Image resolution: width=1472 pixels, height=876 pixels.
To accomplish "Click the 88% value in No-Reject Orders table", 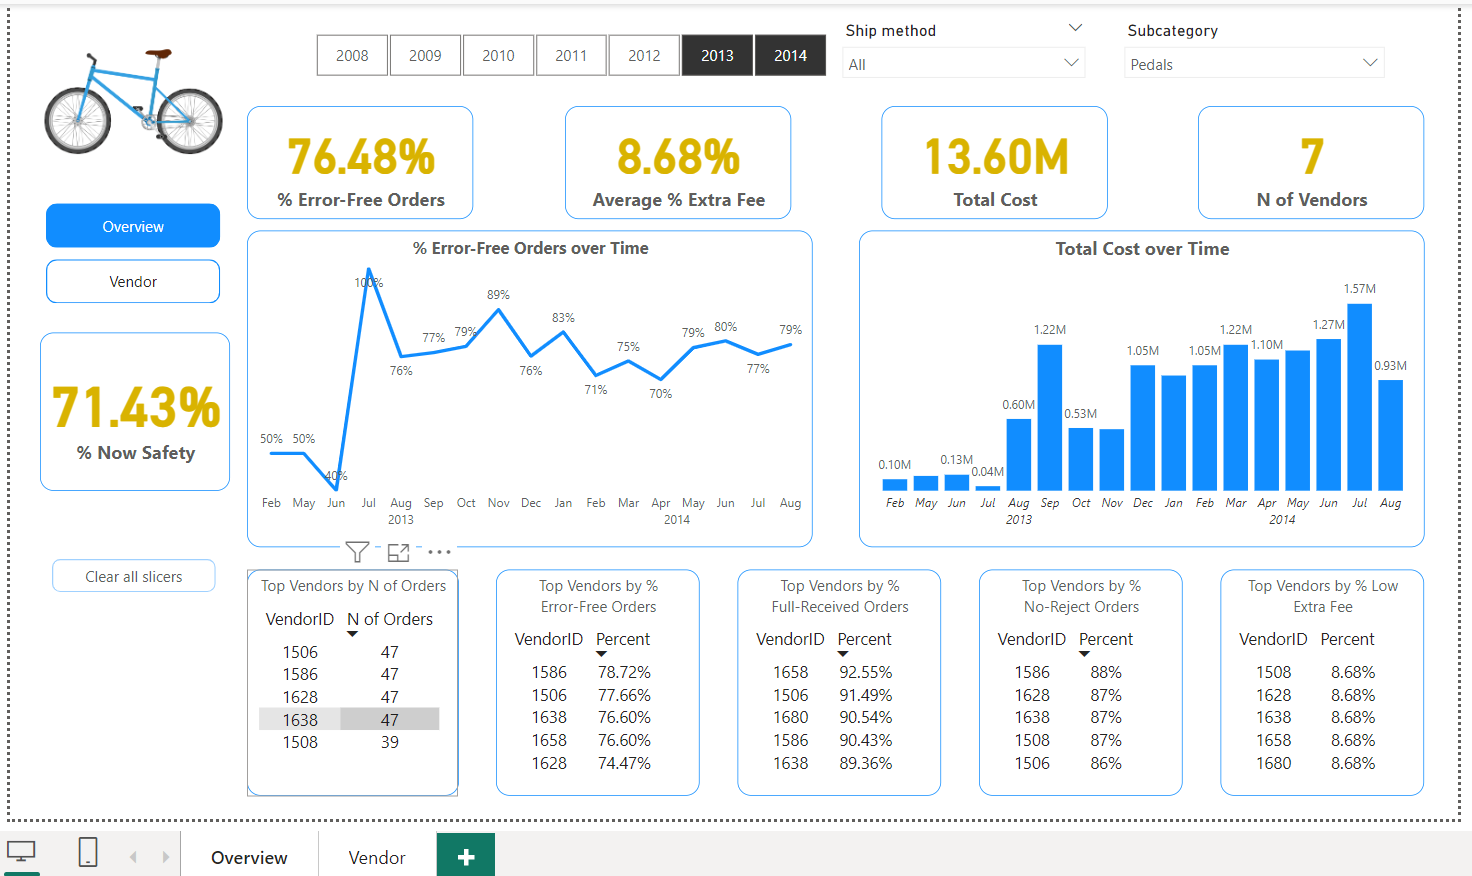I will (1106, 672).
